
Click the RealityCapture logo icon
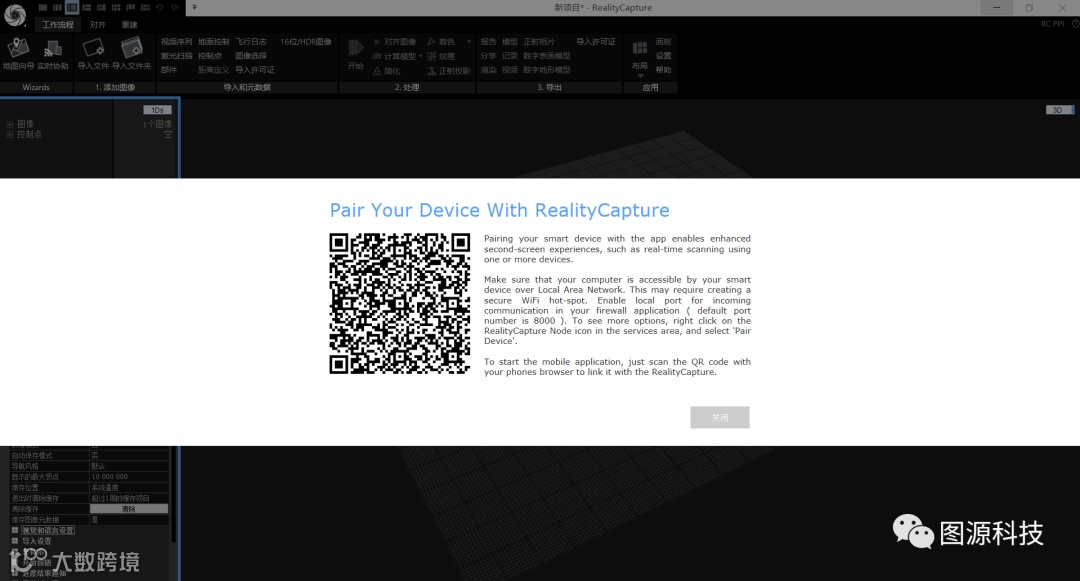[x=14, y=14]
